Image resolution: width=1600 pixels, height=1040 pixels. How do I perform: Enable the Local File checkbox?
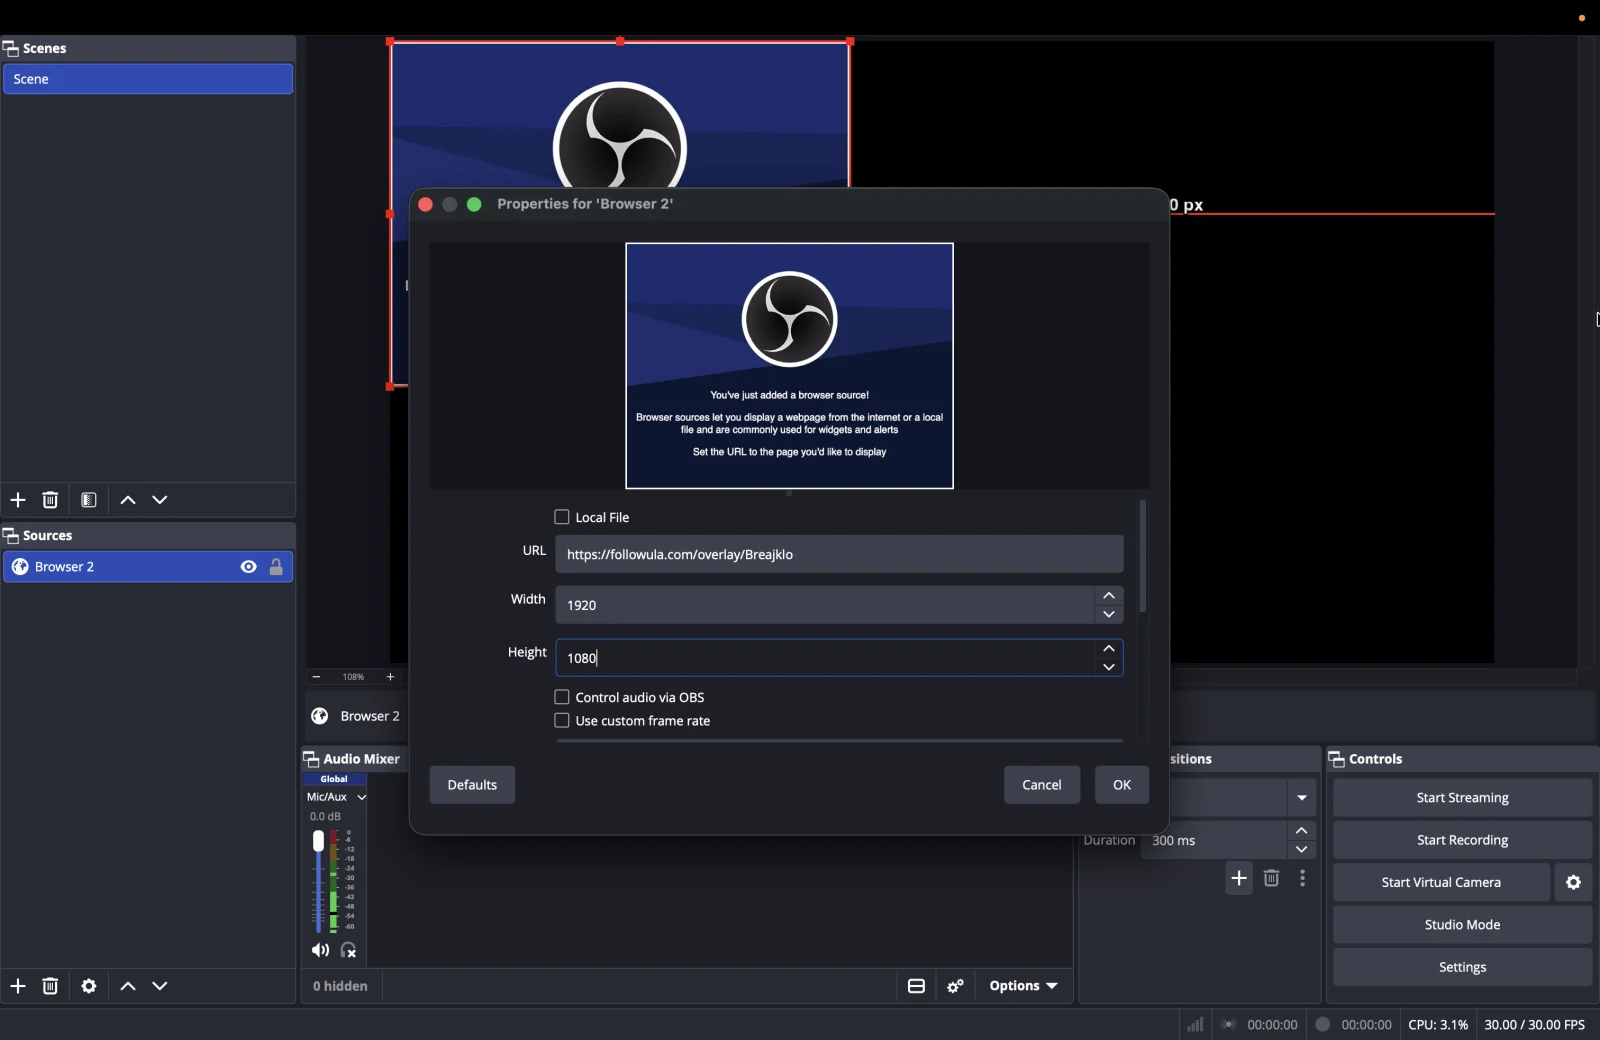click(x=562, y=517)
